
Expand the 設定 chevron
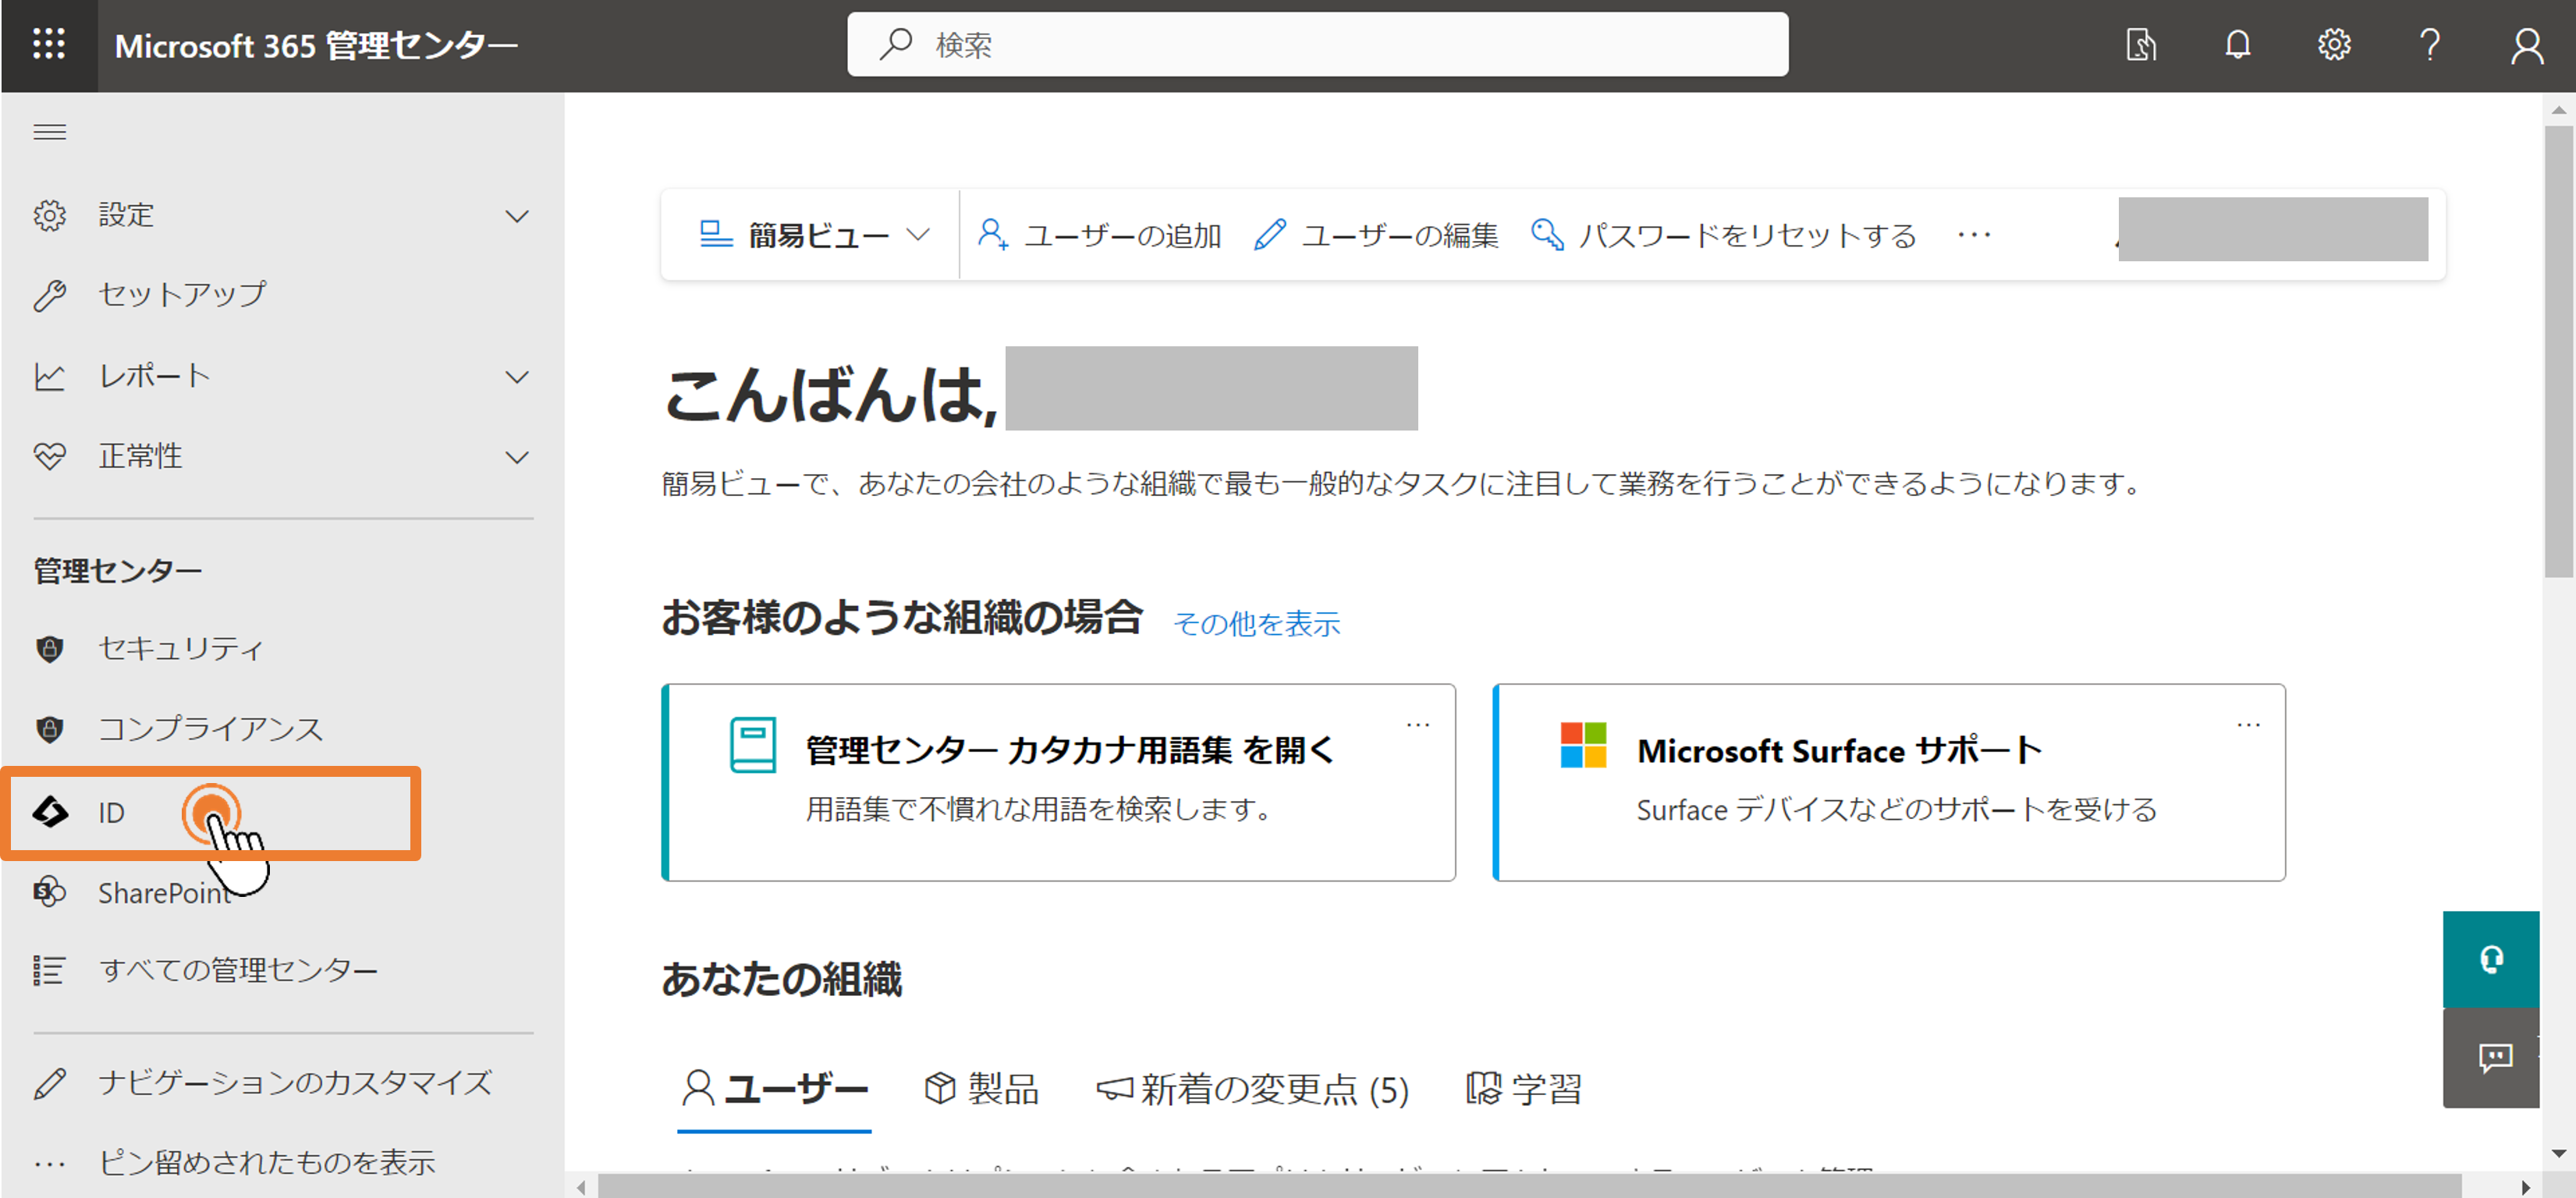[x=516, y=216]
